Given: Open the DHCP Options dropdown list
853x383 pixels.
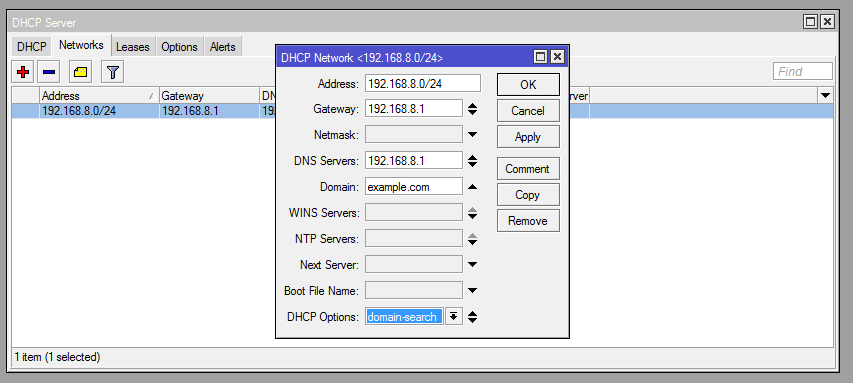Looking at the screenshot, I should coord(454,317).
